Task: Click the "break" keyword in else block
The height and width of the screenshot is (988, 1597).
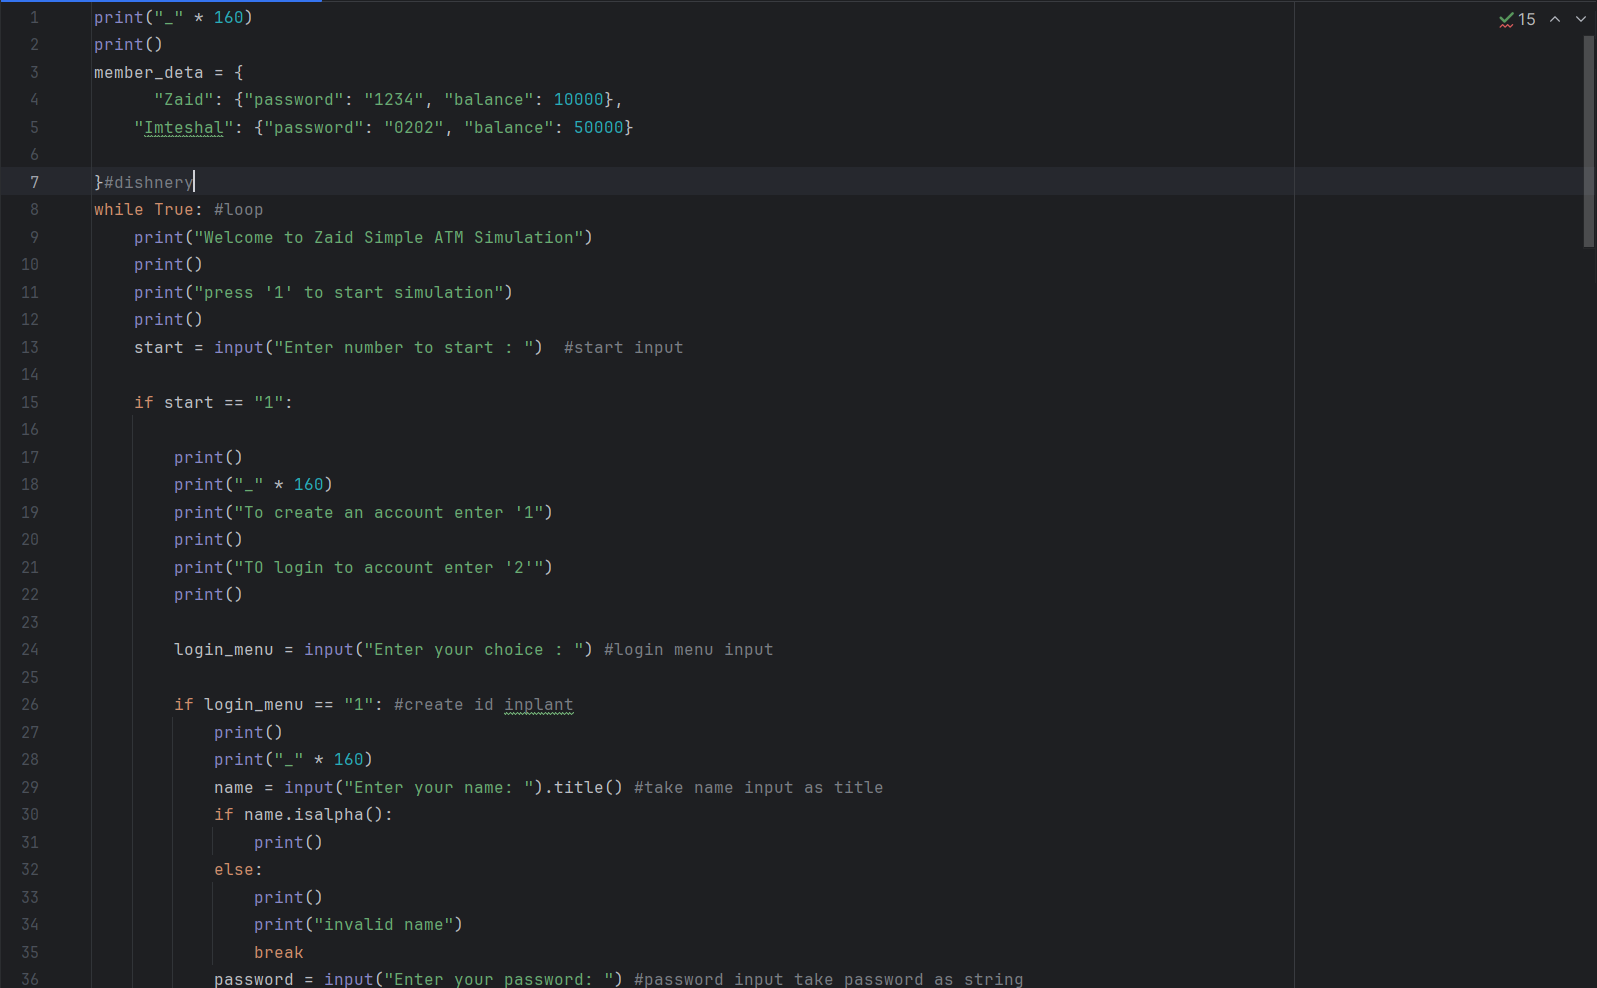Action: point(278,953)
